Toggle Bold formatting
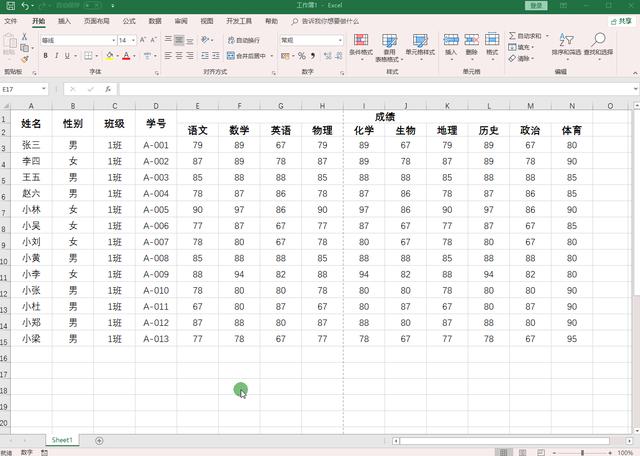 click(x=45, y=56)
